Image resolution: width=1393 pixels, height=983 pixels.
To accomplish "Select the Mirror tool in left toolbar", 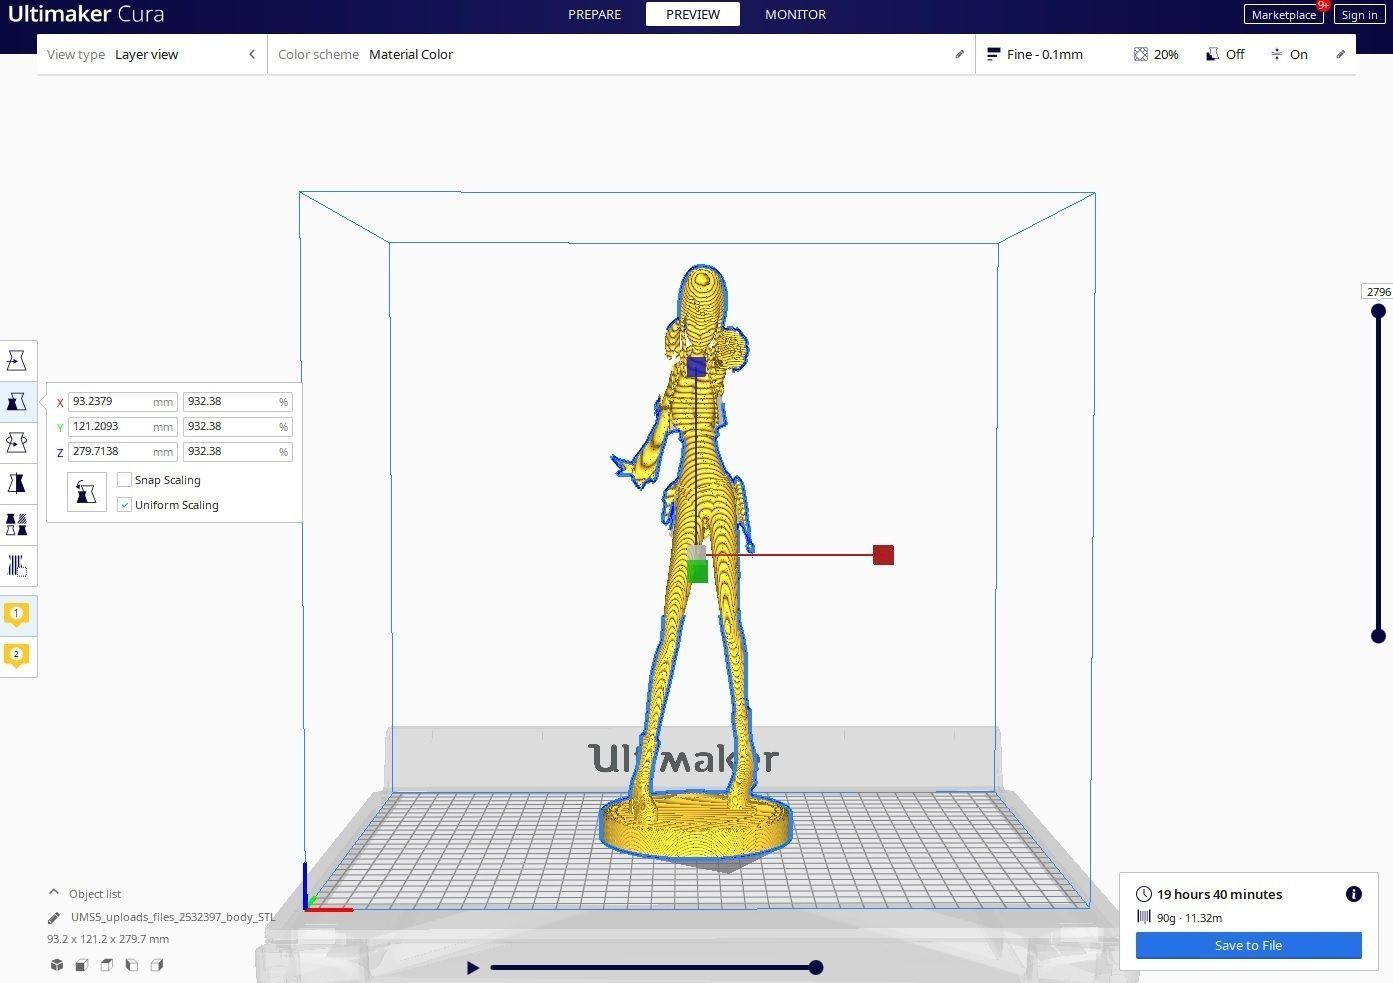I will click(17, 484).
